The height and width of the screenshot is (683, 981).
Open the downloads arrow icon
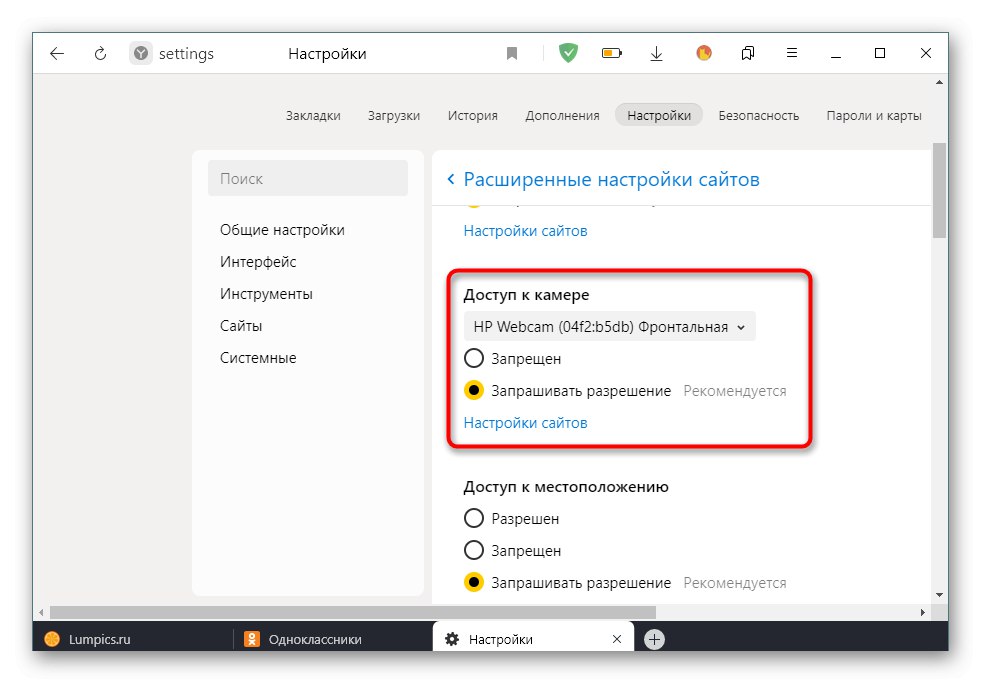(656, 54)
